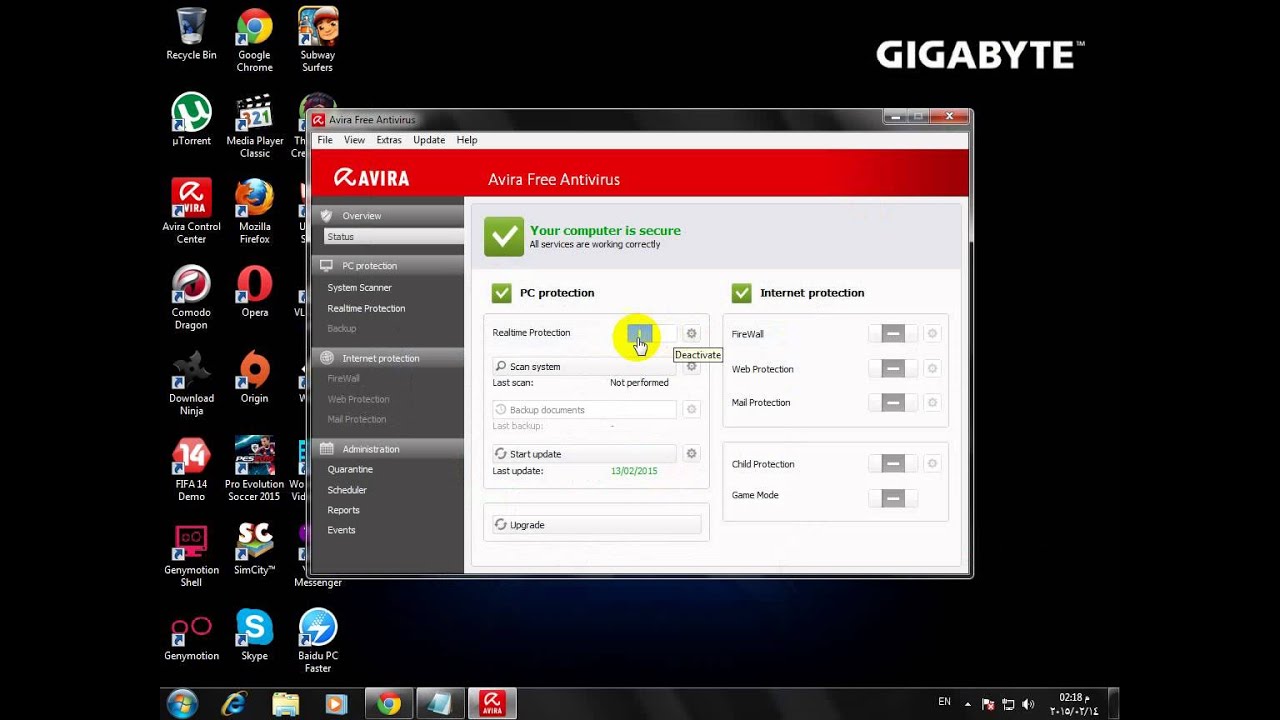Screen dimensions: 1280x720
Task: Open Reports in sidebar
Action: coord(343,510)
